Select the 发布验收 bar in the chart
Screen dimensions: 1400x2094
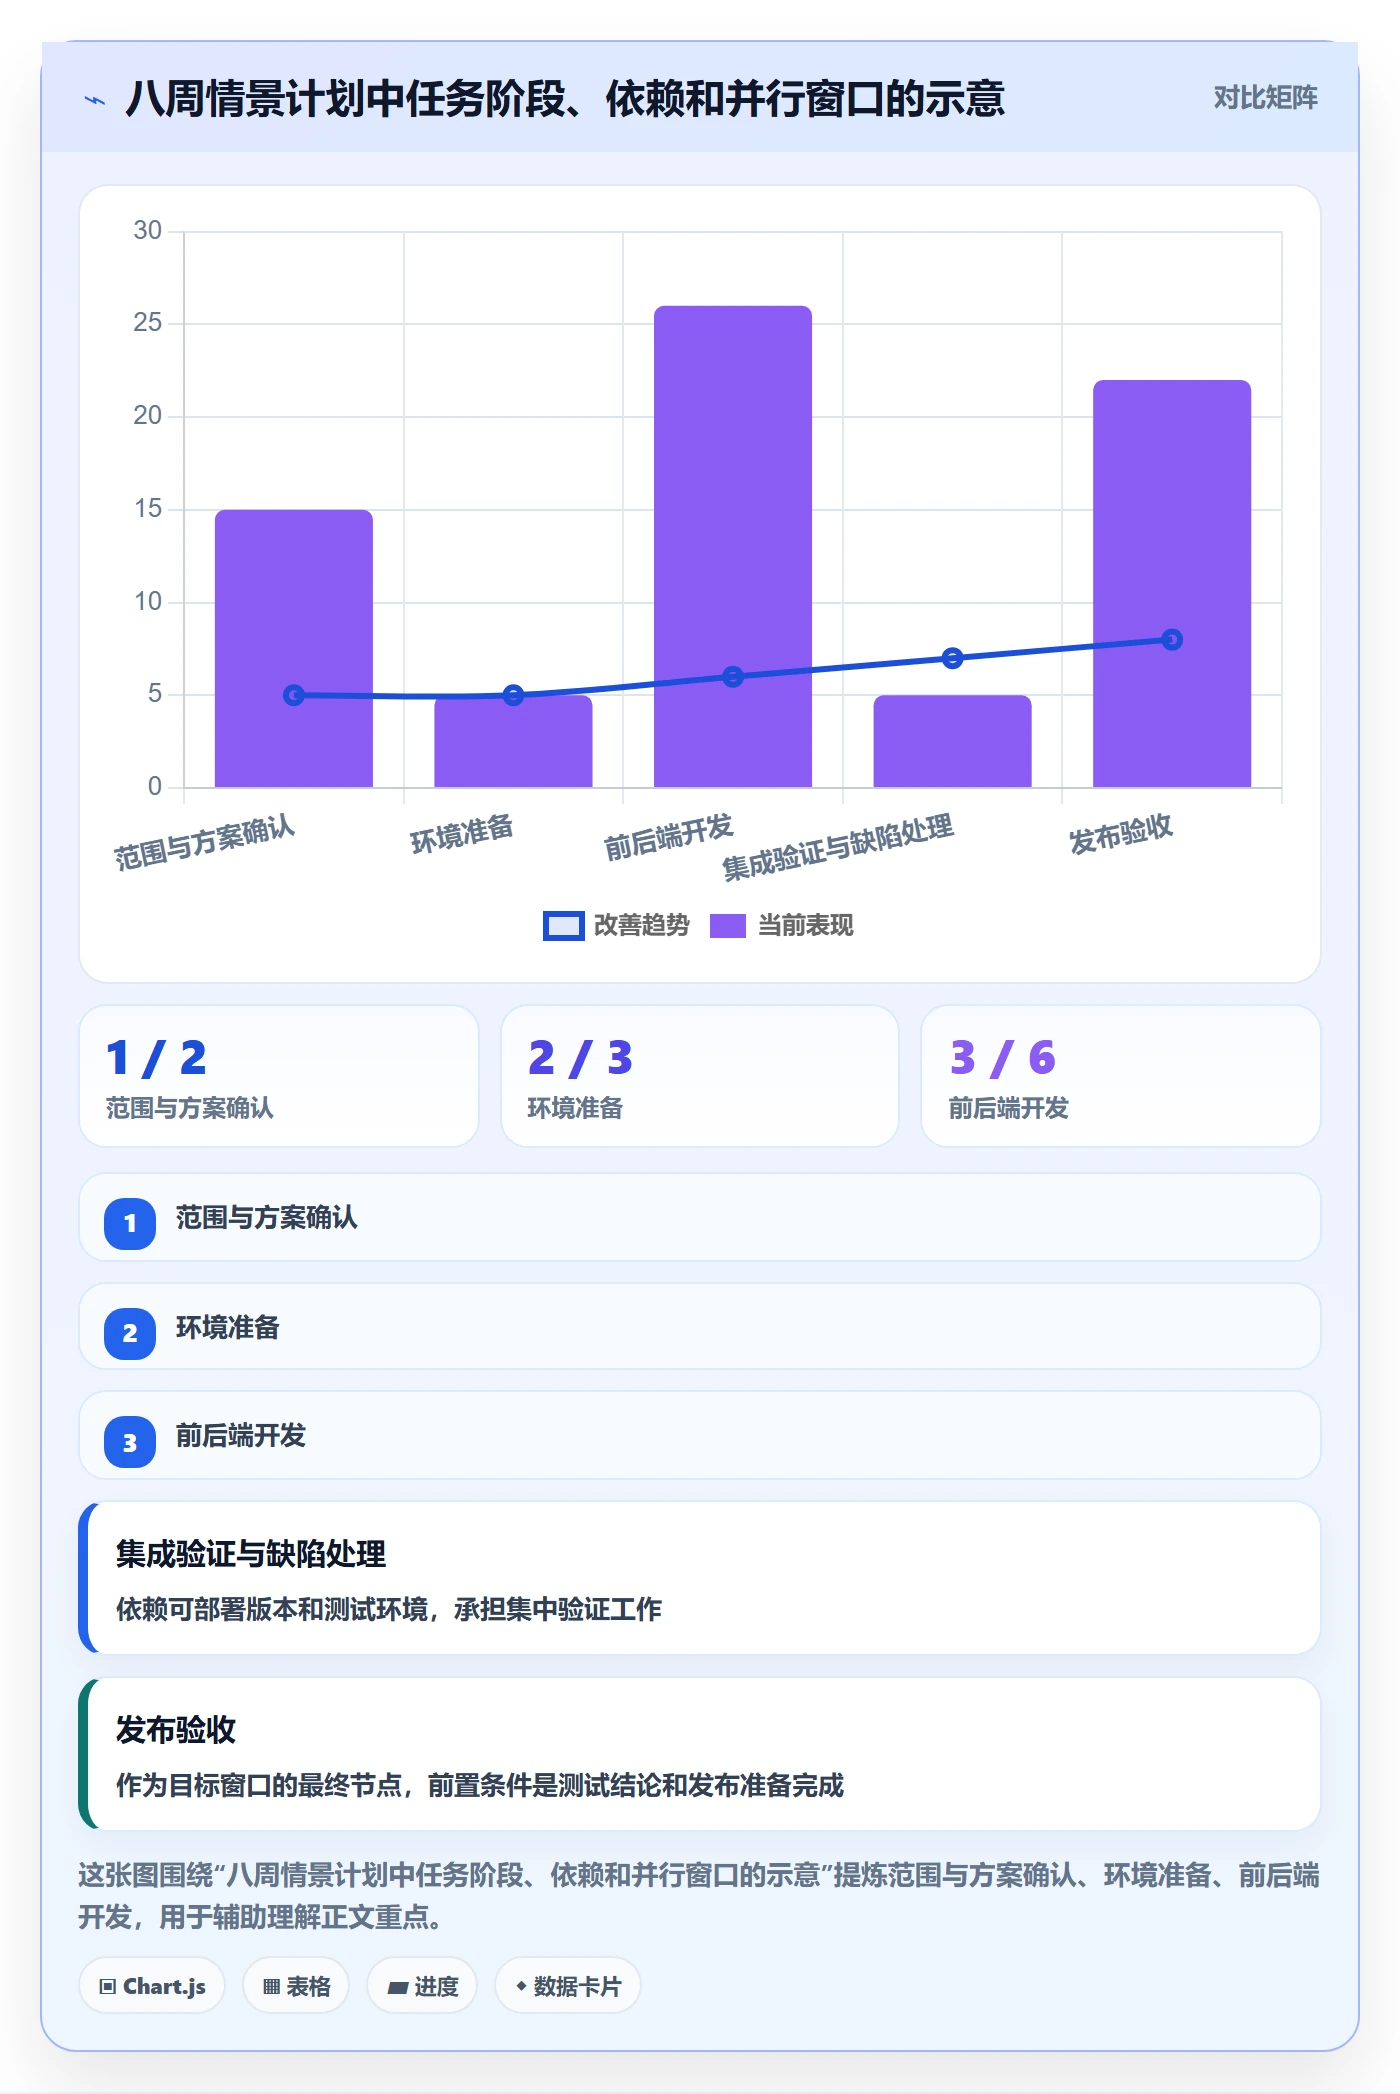(x=1172, y=583)
